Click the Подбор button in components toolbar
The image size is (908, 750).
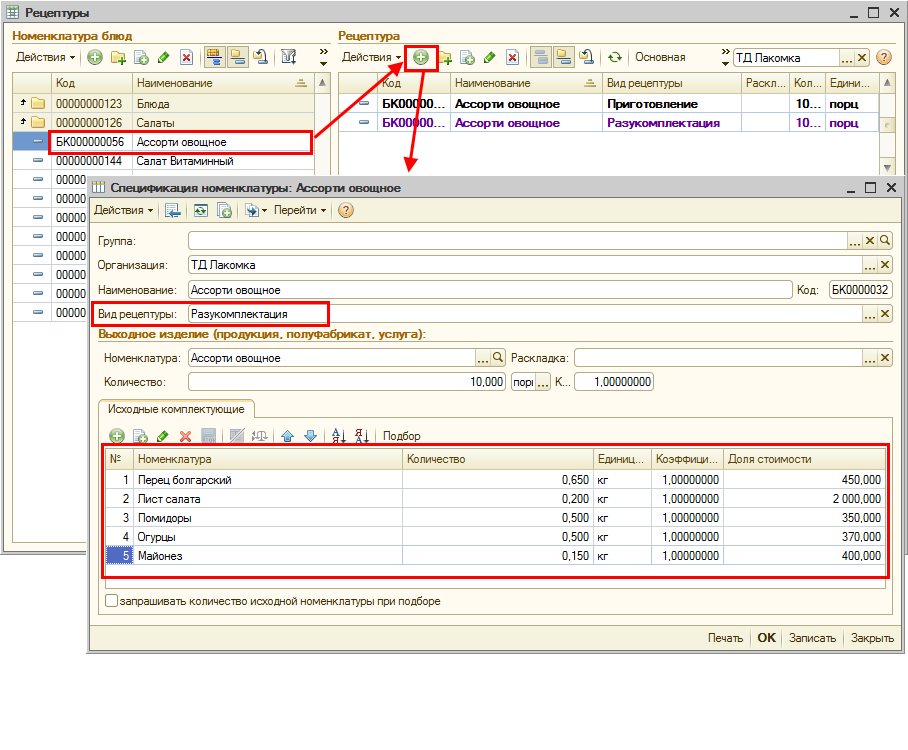click(x=402, y=436)
